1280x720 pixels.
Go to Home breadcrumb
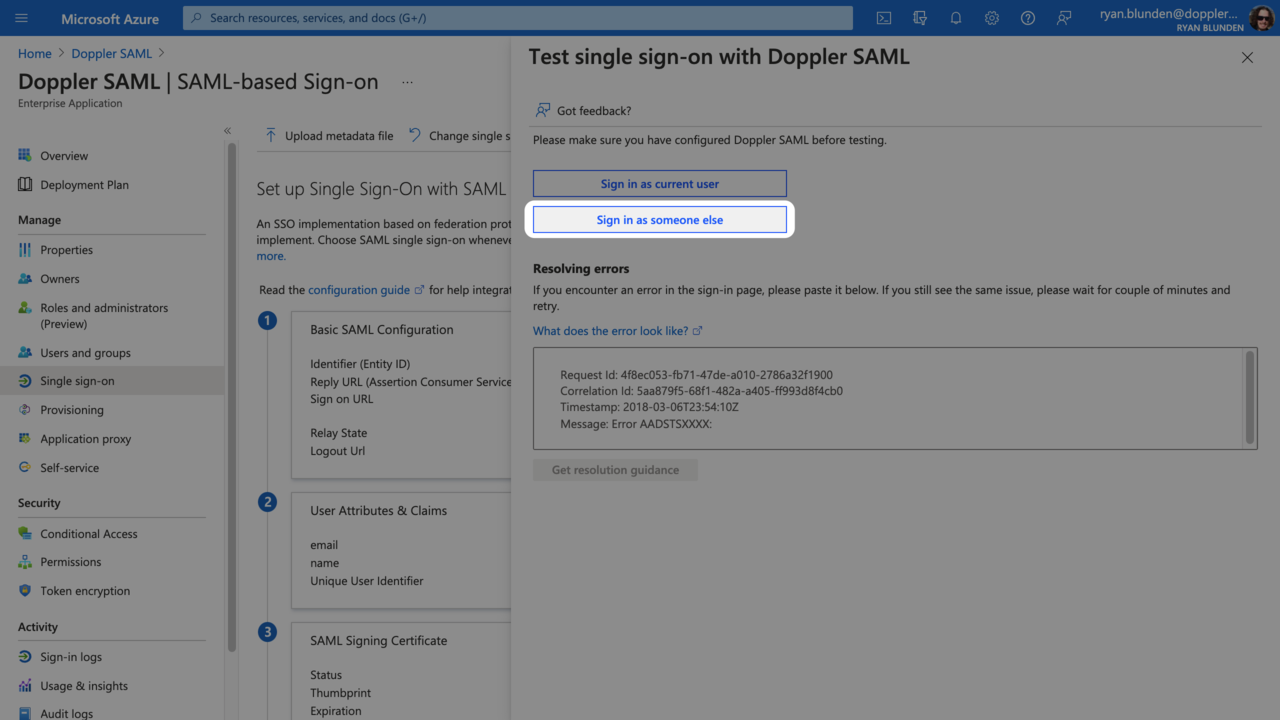[x=35, y=53]
